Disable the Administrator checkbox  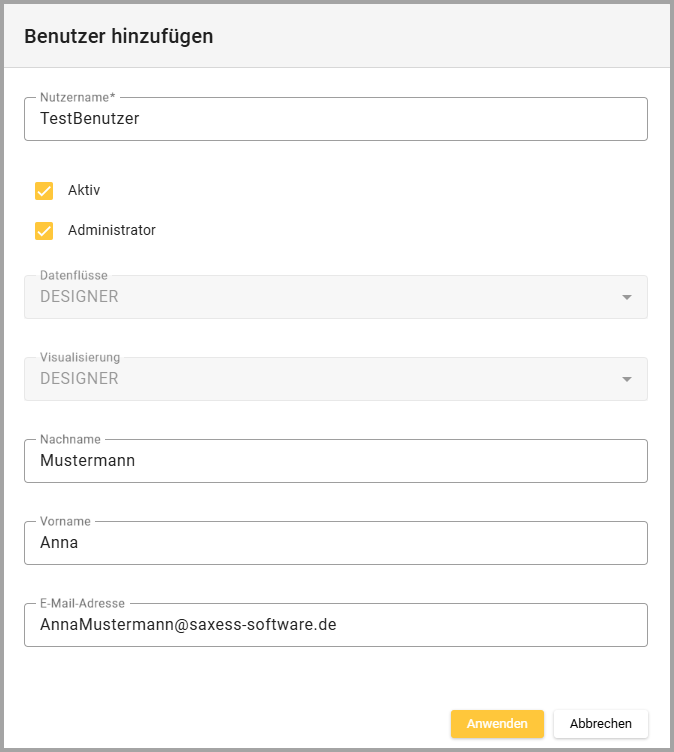[44, 231]
